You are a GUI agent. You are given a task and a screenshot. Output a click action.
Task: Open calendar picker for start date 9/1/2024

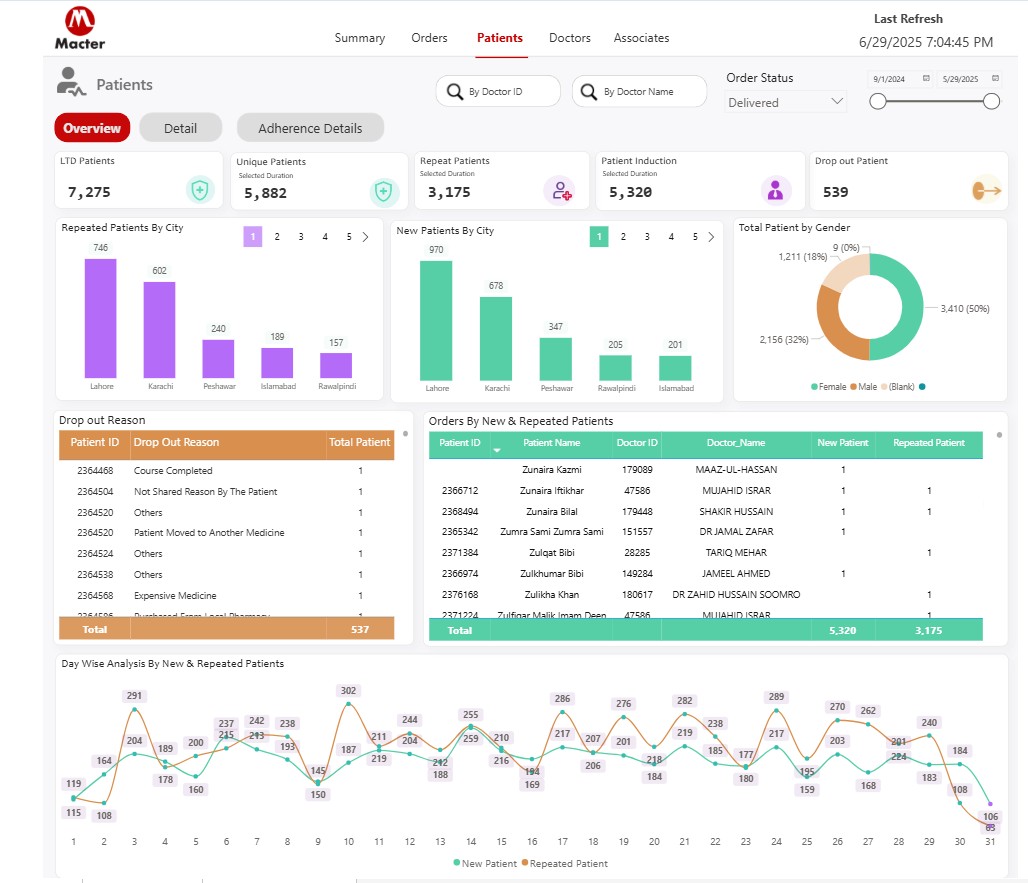pos(926,78)
